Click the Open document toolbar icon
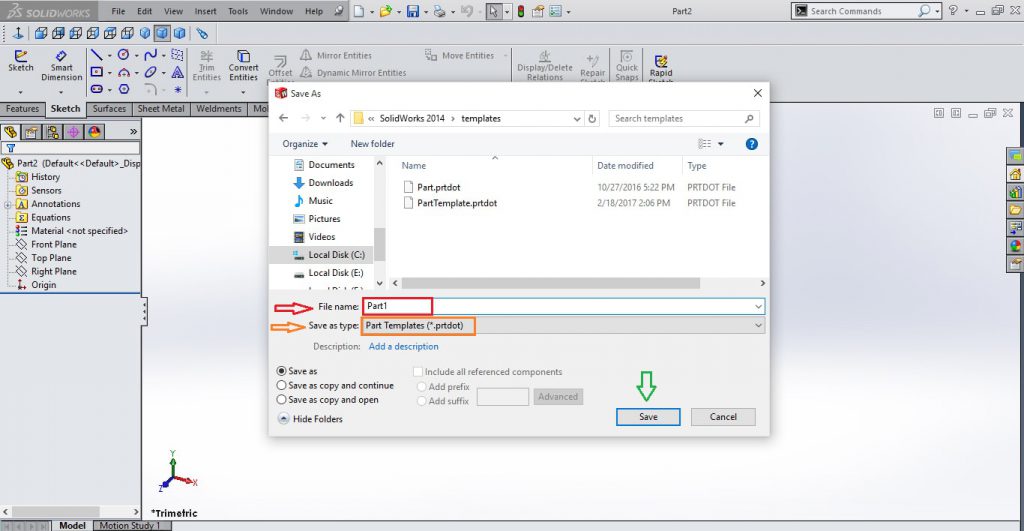This screenshot has height=531, width=1024. pos(385,11)
